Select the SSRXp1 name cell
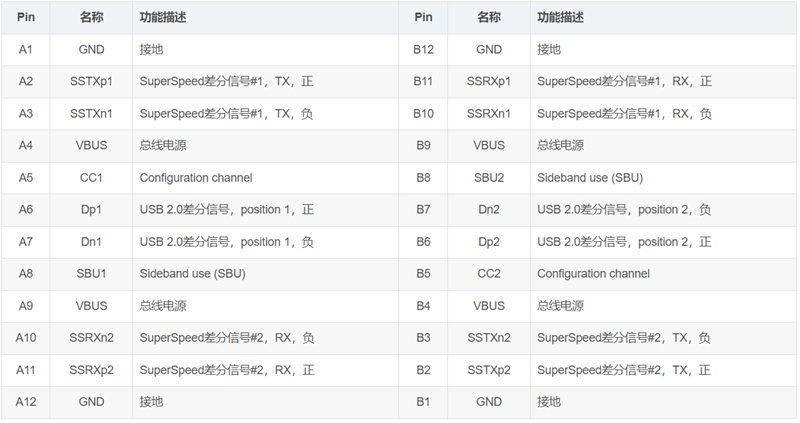Image resolution: width=800 pixels, height=423 pixels. (489, 81)
